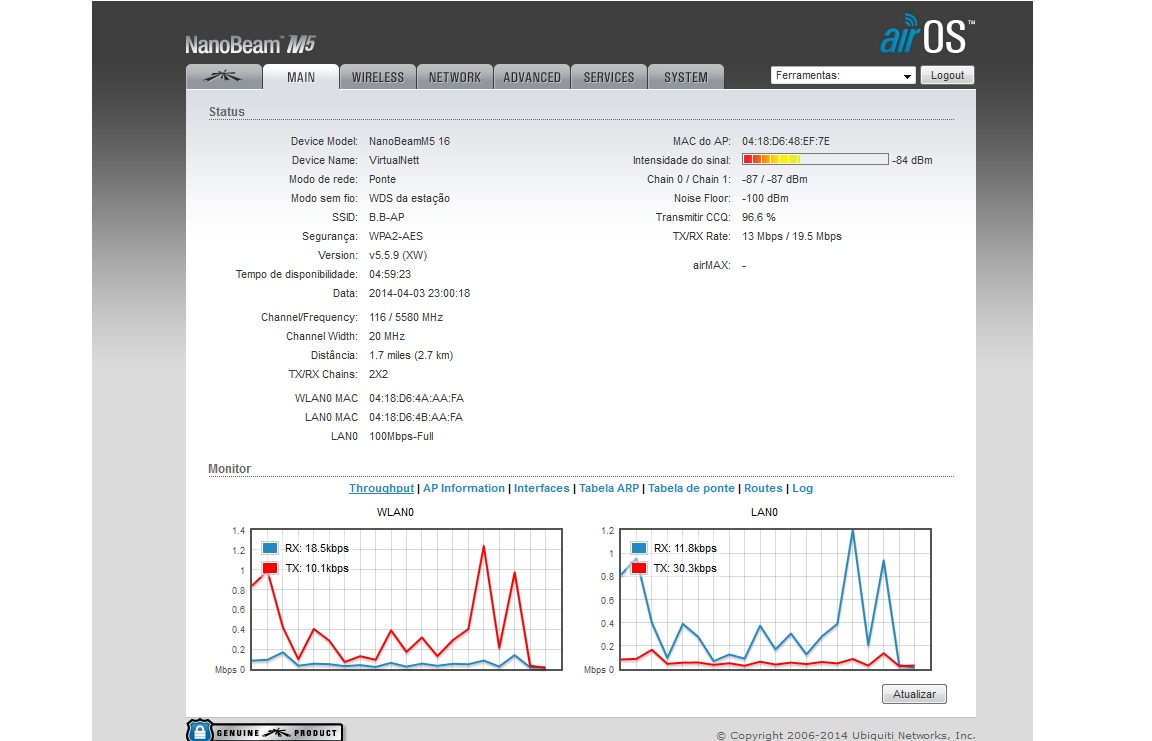Click the airOS logo

click(x=927, y=35)
